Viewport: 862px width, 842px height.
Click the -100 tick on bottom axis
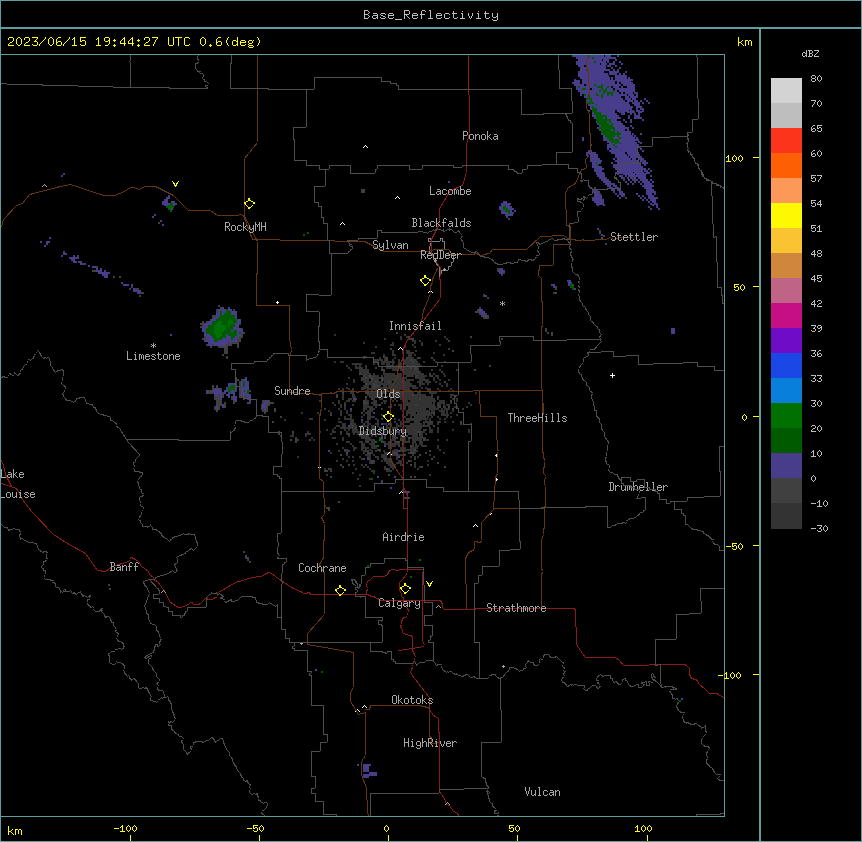point(125,829)
